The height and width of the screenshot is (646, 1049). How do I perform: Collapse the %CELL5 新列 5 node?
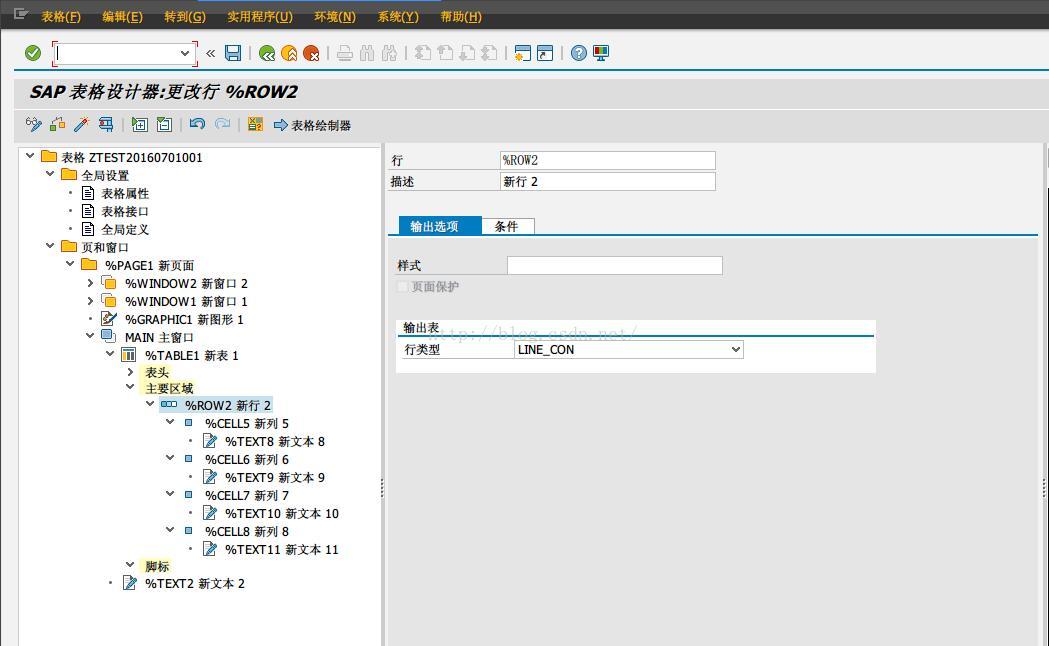(170, 422)
